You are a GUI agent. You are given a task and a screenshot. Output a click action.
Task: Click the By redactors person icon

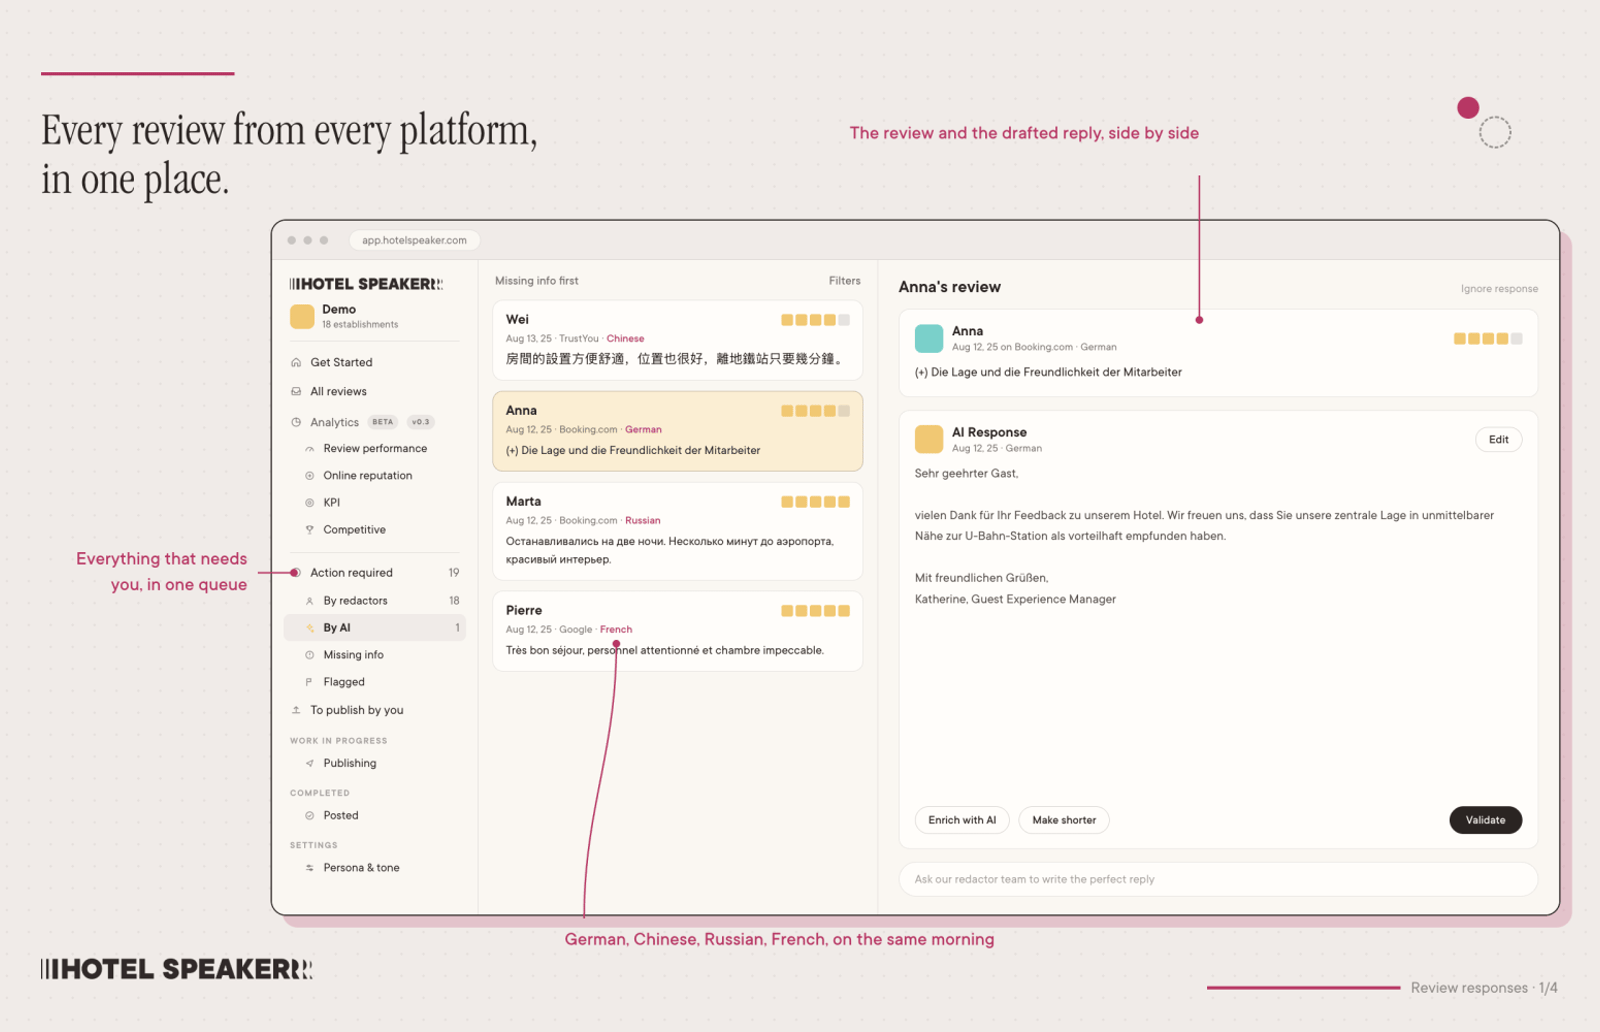(x=310, y=601)
